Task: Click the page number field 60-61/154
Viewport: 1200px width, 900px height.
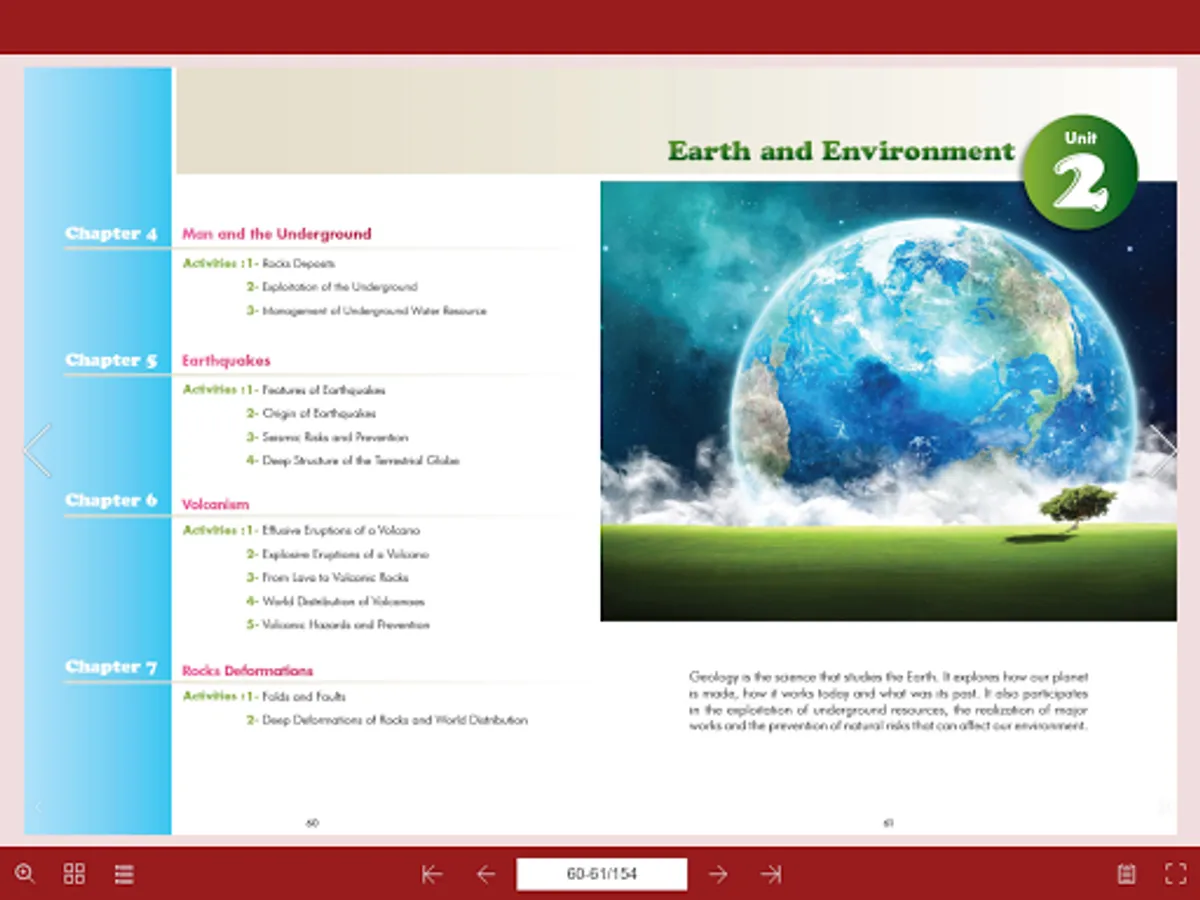Action: (601, 874)
